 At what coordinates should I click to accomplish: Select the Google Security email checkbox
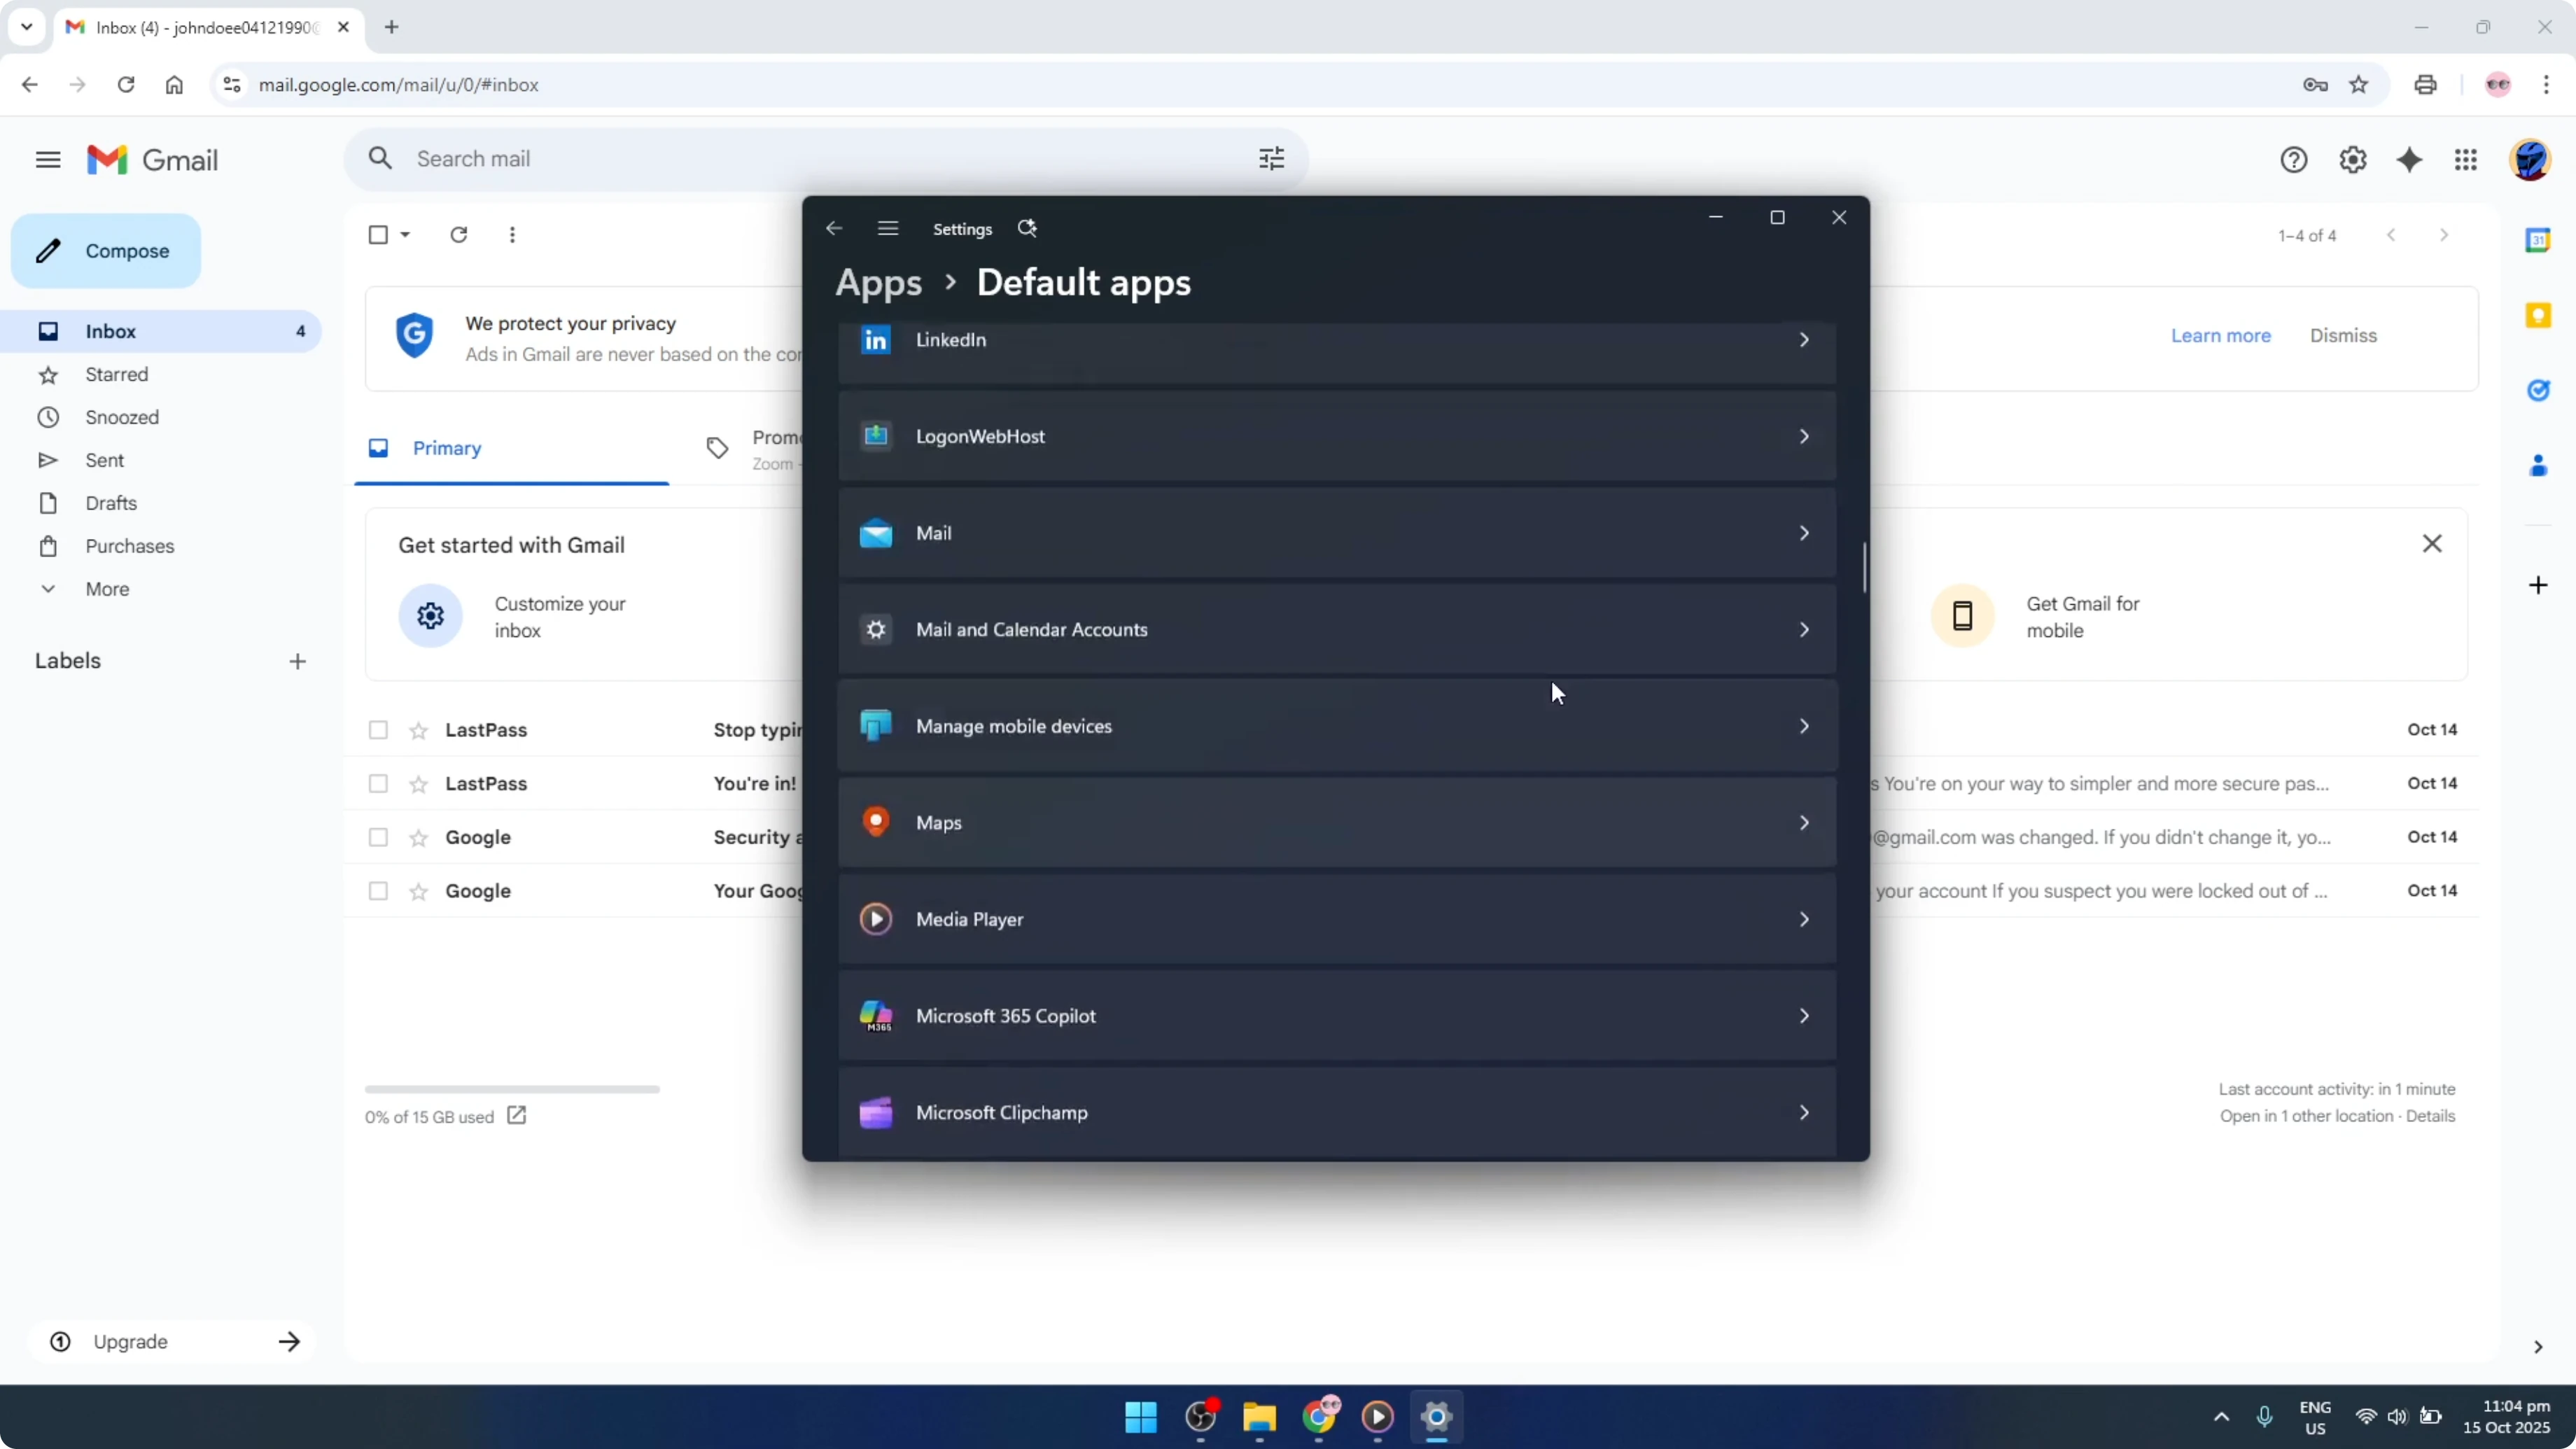coord(378,838)
